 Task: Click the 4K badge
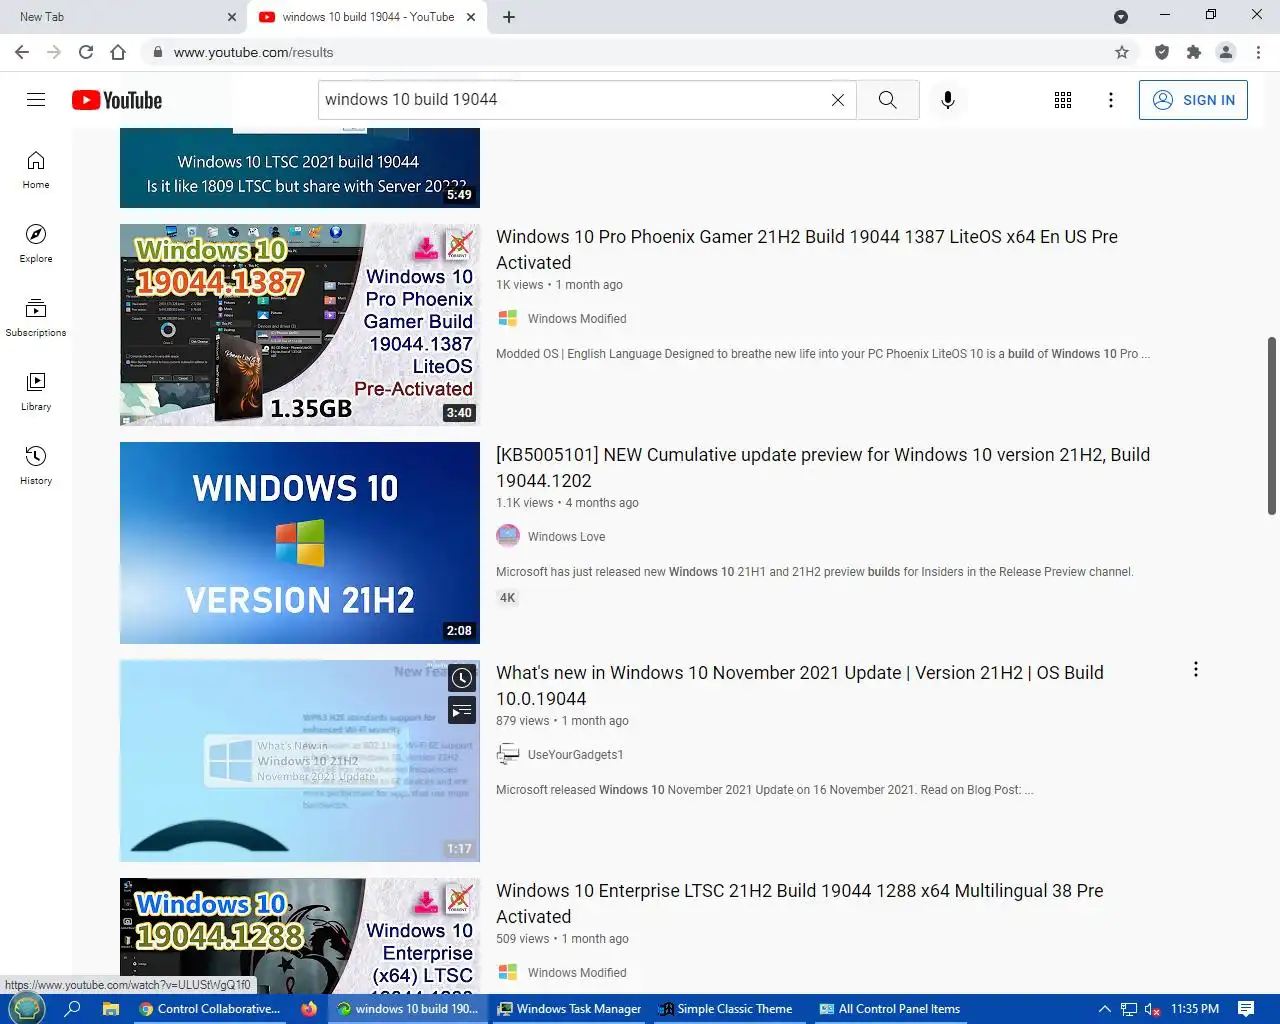pyautogui.click(x=508, y=598)
